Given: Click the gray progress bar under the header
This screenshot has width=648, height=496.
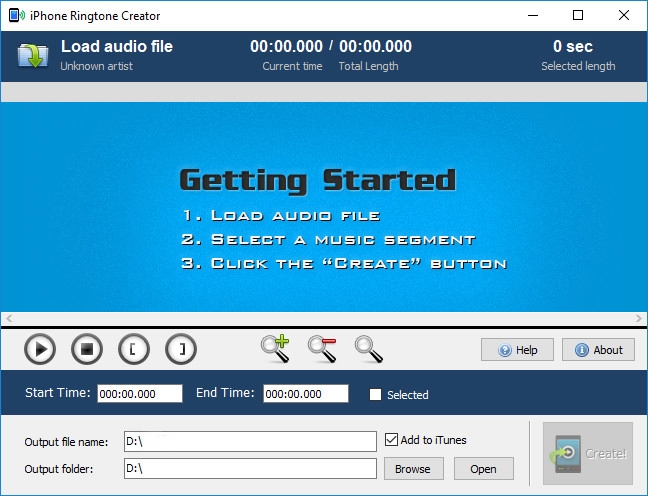Looking at the screenshot, I should (x=324, y=92).
